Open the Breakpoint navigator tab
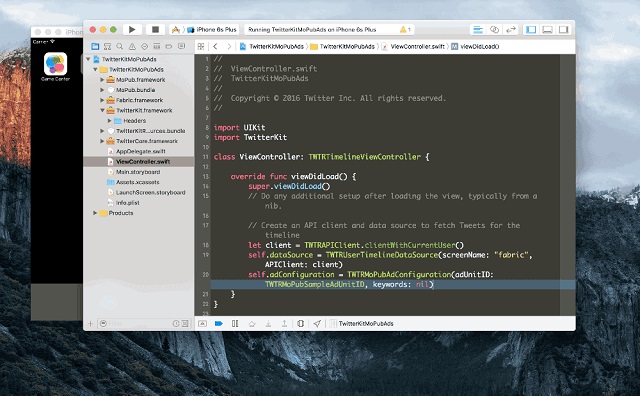 169,46
